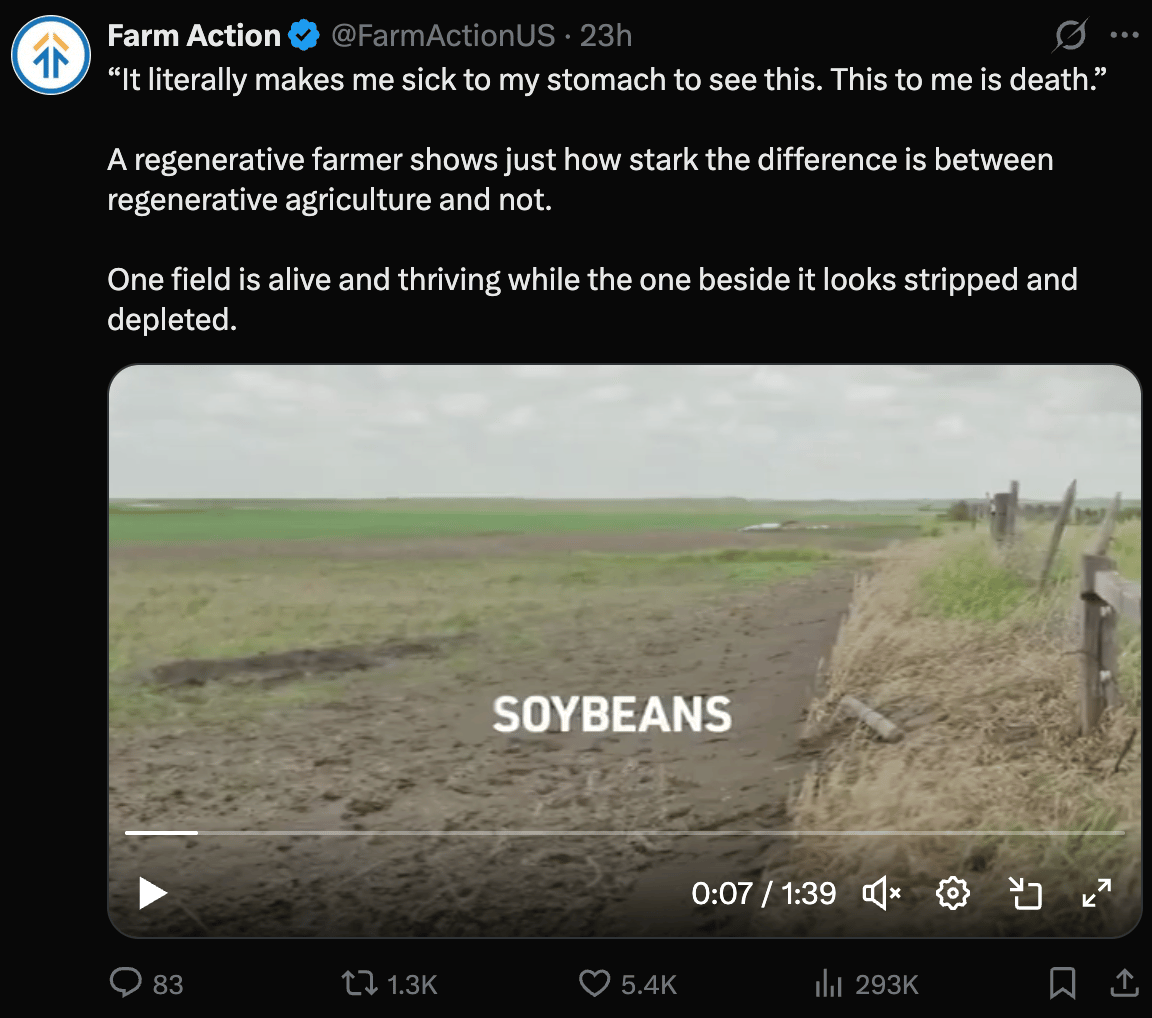This screenshot has height=1018, width=1152.
Task: Visit the @FarmActionUS handle
Action: 443,35
